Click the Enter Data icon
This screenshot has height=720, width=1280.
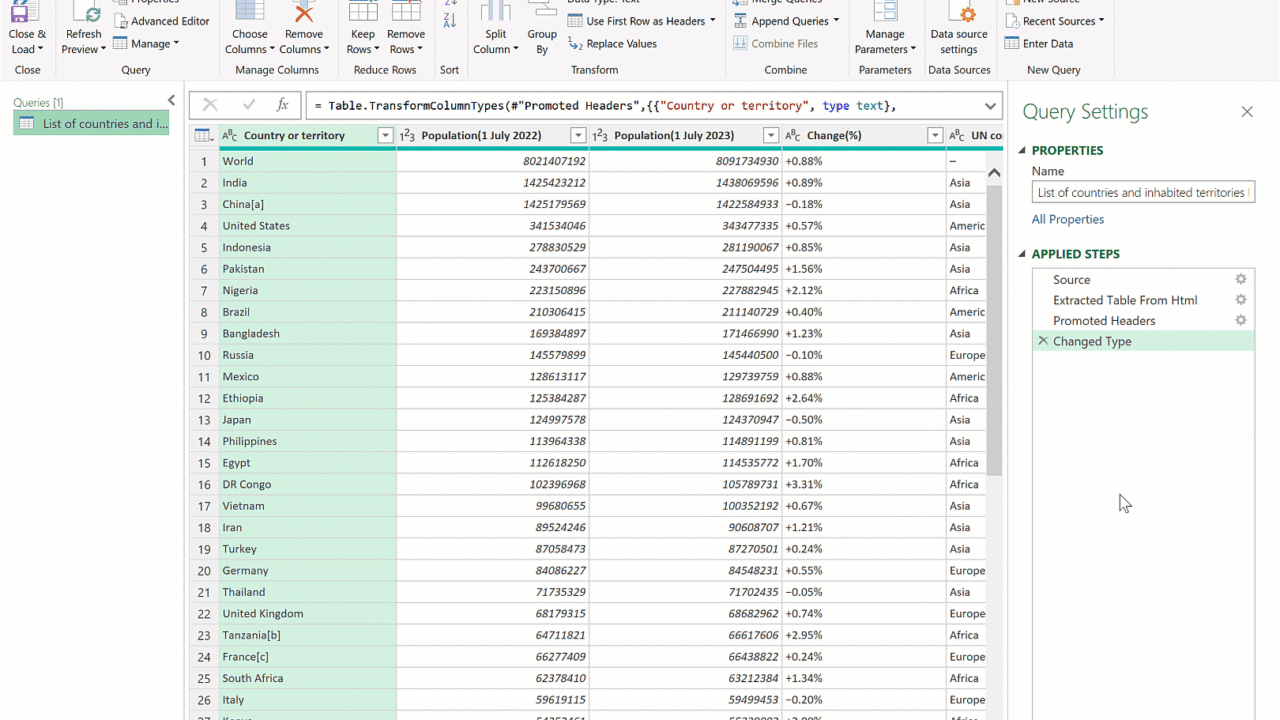tap(1012, 43)
